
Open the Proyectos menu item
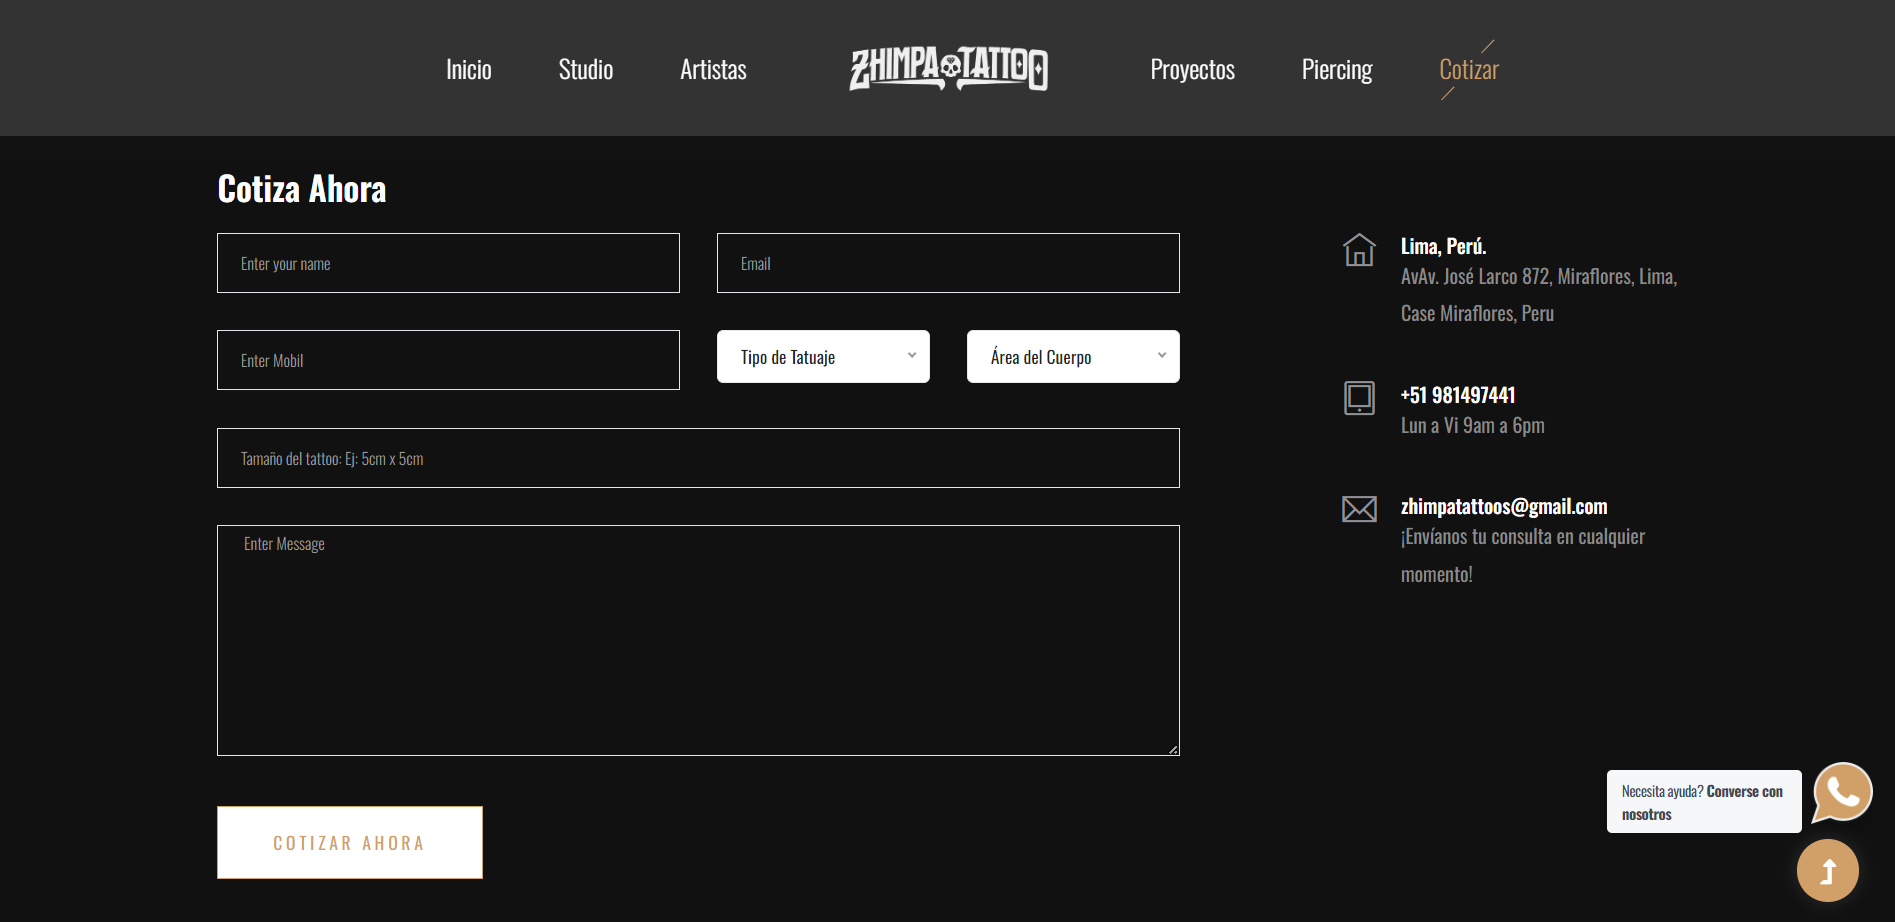click(x=1192, y=70)
